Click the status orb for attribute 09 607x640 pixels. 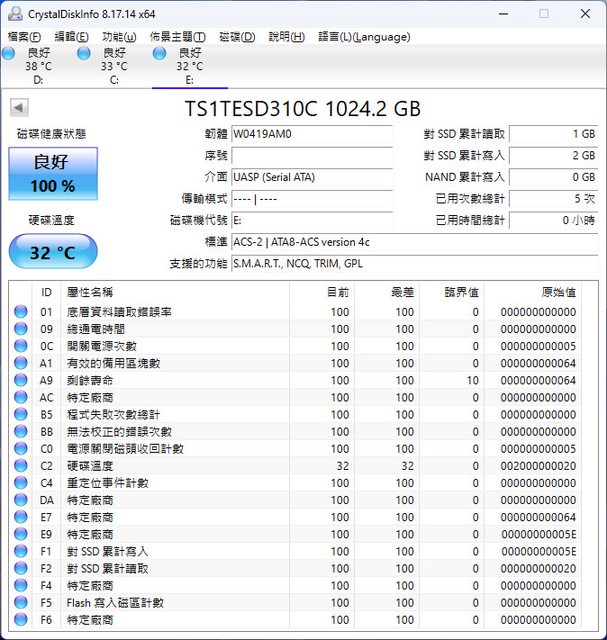(20, 329)
